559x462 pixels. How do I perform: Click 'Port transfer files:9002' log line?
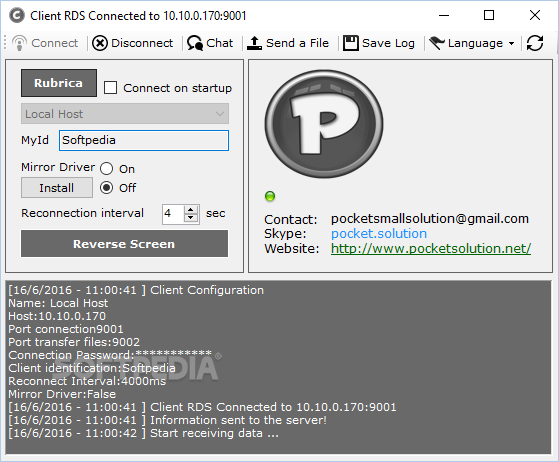(x=74, y=342)
